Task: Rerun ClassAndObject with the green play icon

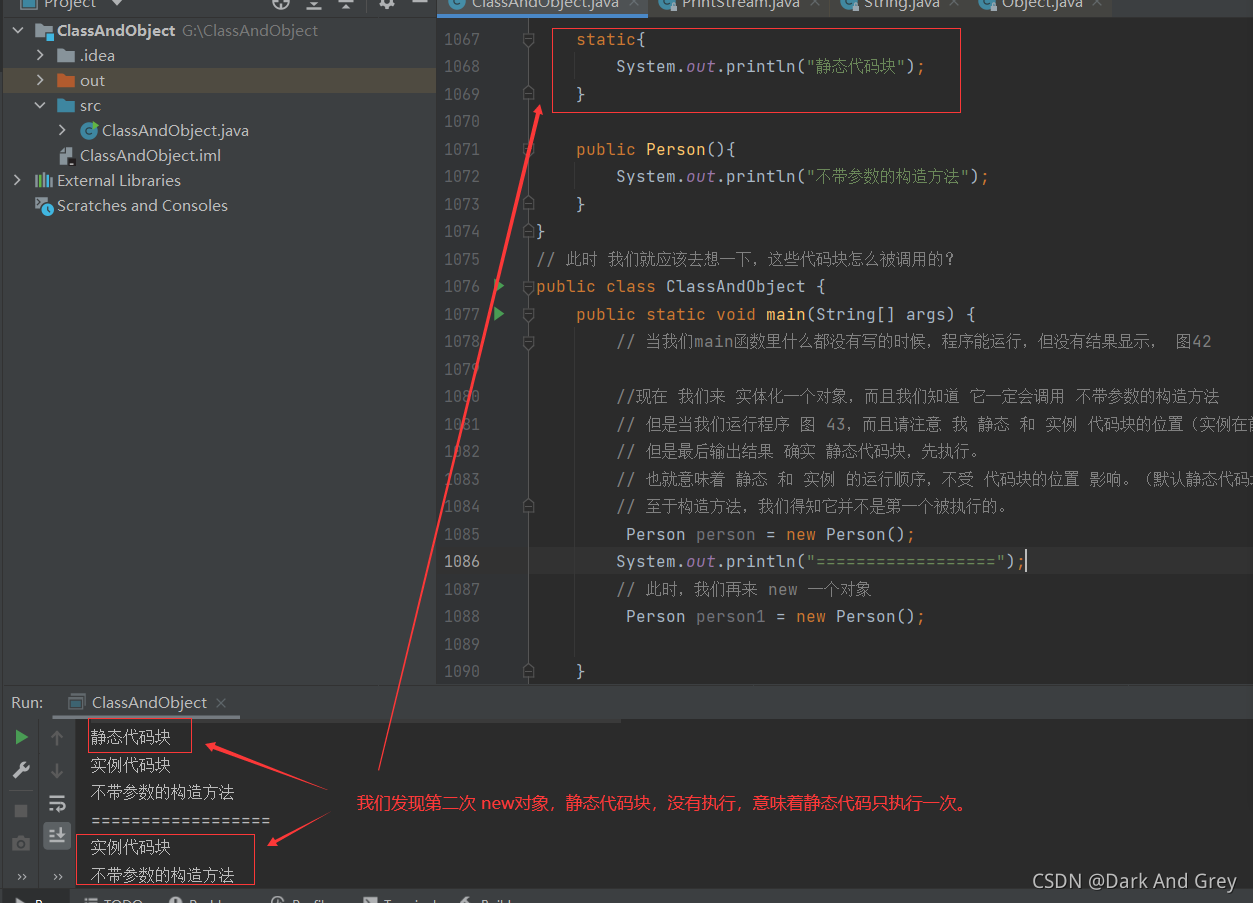Action: click(21, 737)
